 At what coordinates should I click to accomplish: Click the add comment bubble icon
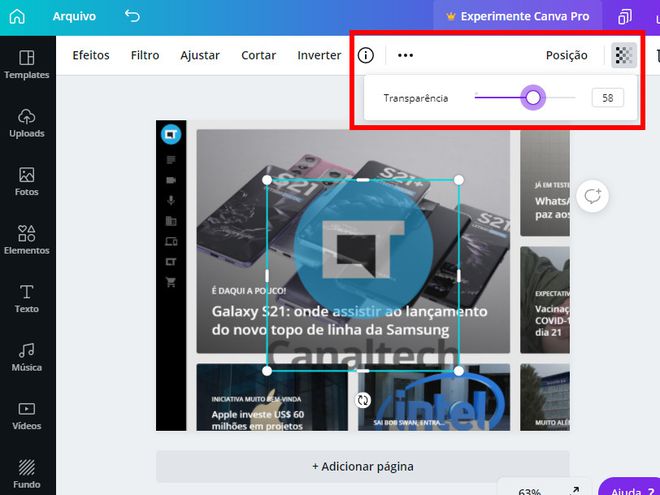(x=592, y=196)
